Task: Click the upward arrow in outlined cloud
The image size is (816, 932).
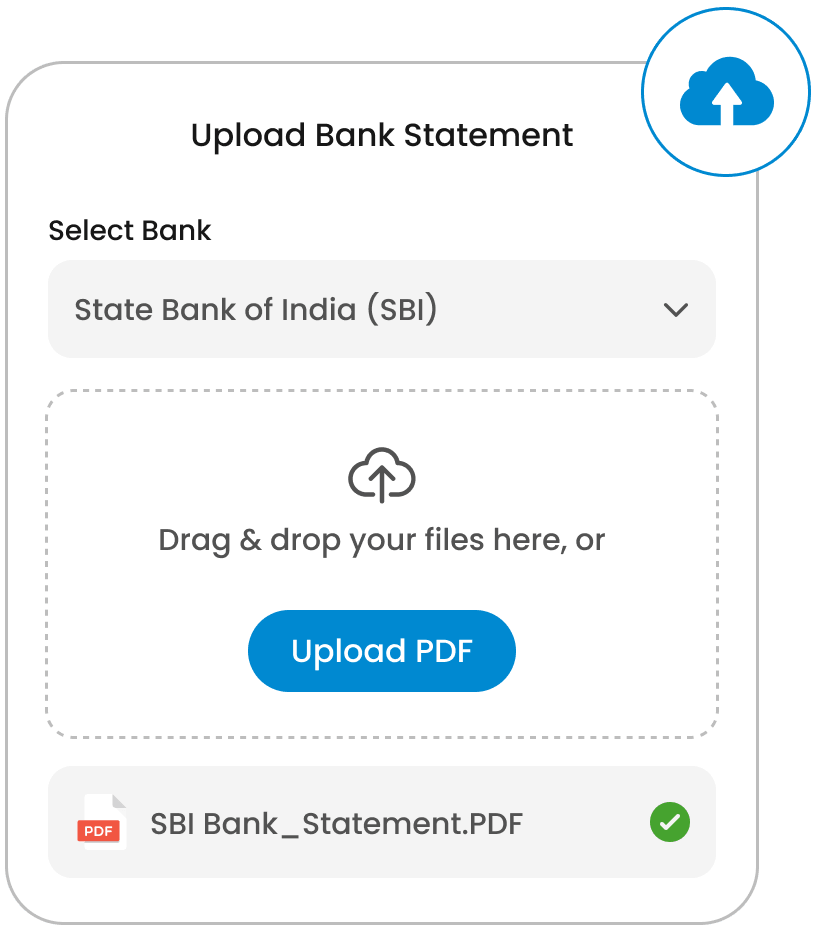Action: click(x=382, y=483)
